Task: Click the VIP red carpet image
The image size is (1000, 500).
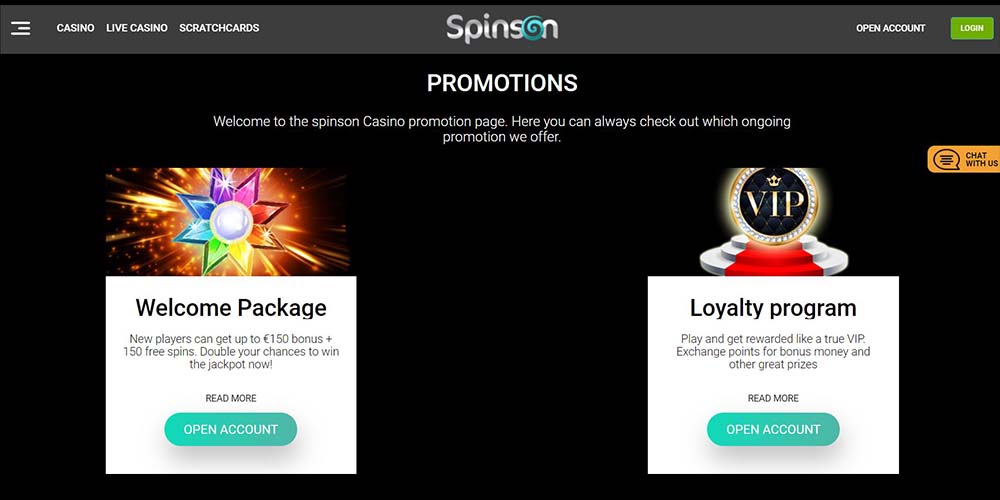Action: pyautogui.click(x=773, y=222)
